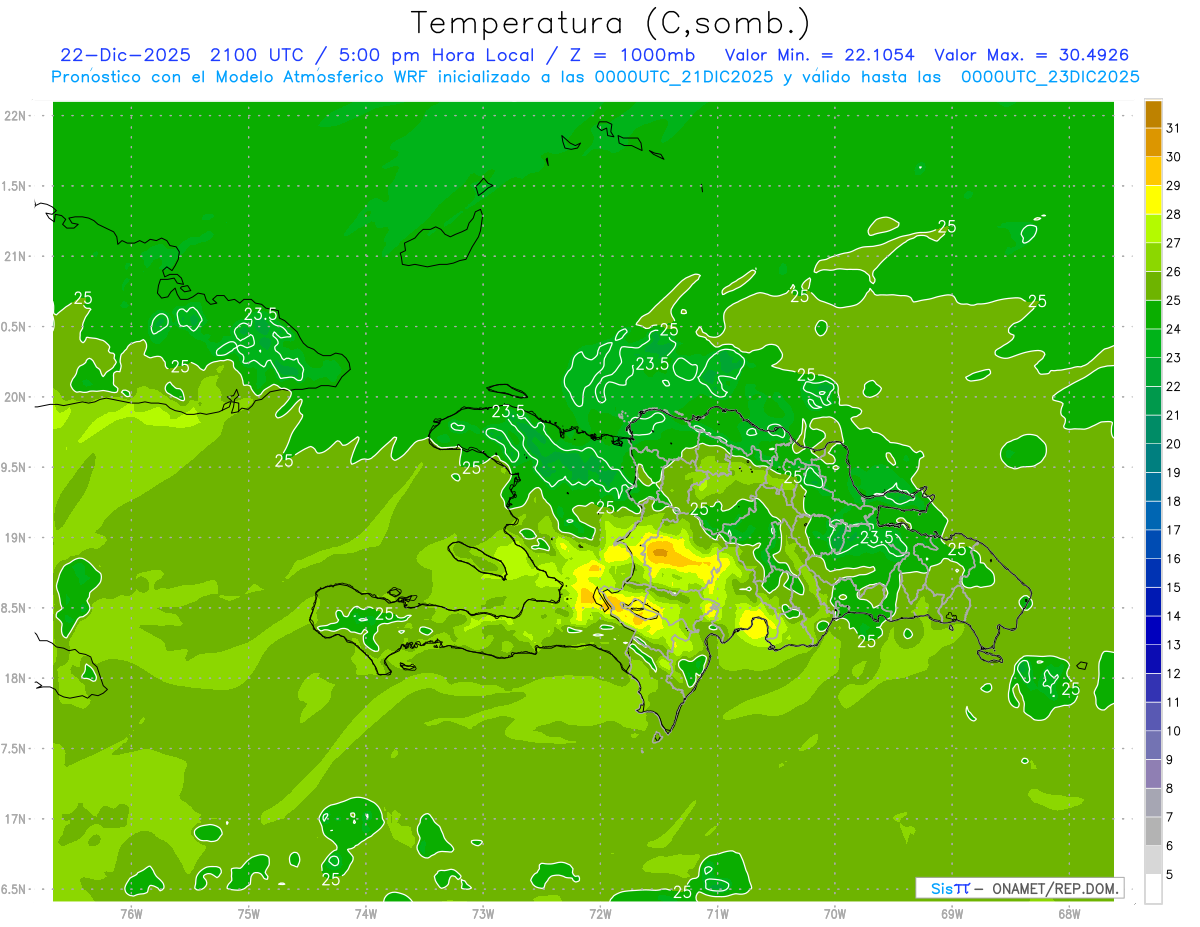The image size is (1200, 927).
Task: Click the legend value "8"
Action: tap(1170, 788)
